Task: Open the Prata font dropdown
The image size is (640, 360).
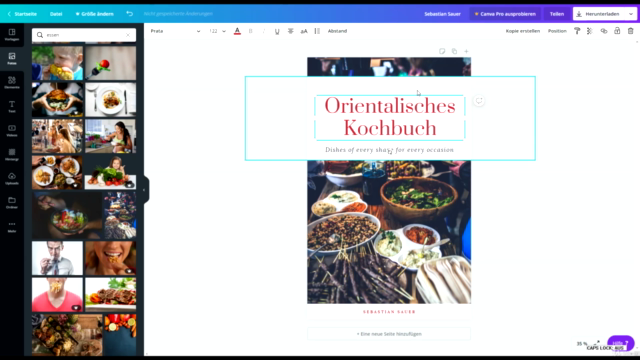Action: tap(175, 31)
